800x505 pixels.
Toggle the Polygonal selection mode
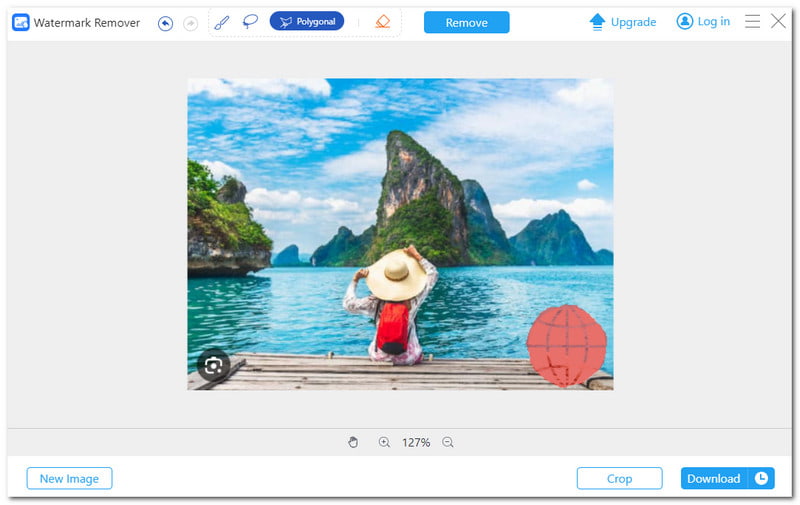[x=307, y=22]
